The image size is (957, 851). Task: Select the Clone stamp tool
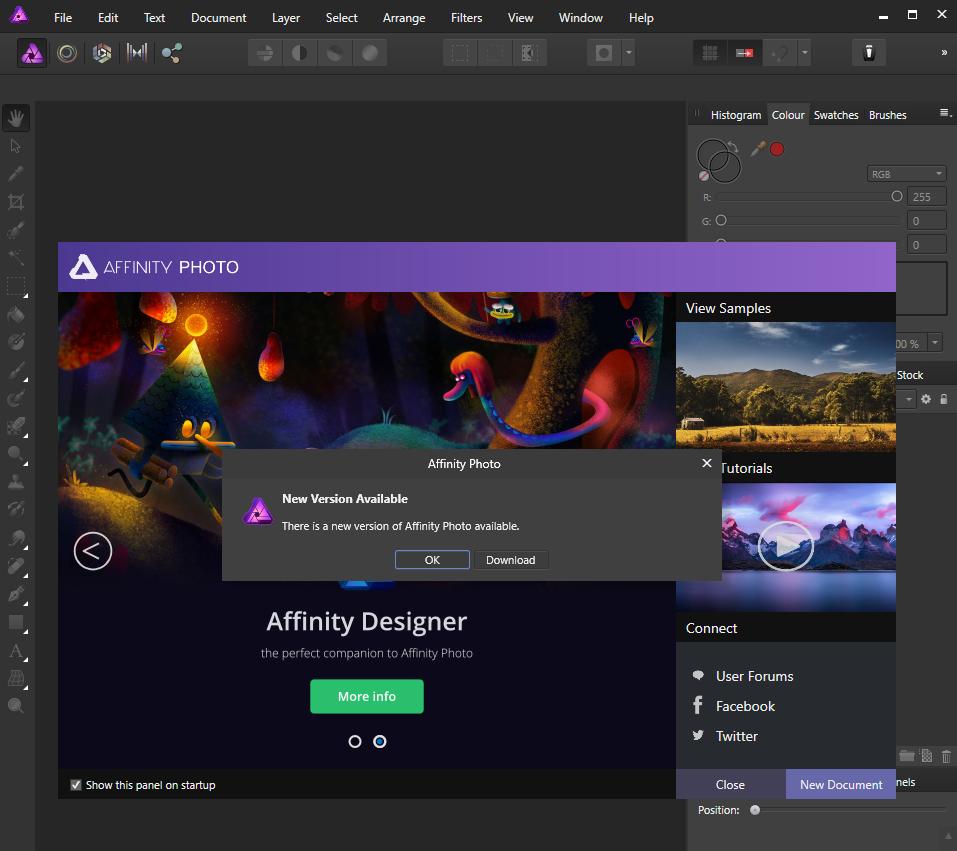click(x=16, y=482)
